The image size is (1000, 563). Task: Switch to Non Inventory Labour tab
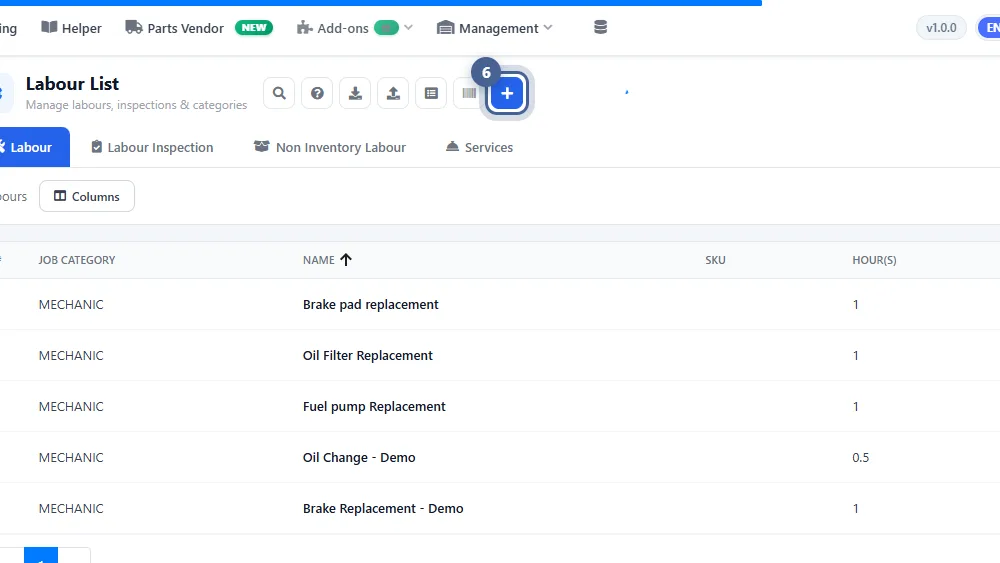pos(330,147)
